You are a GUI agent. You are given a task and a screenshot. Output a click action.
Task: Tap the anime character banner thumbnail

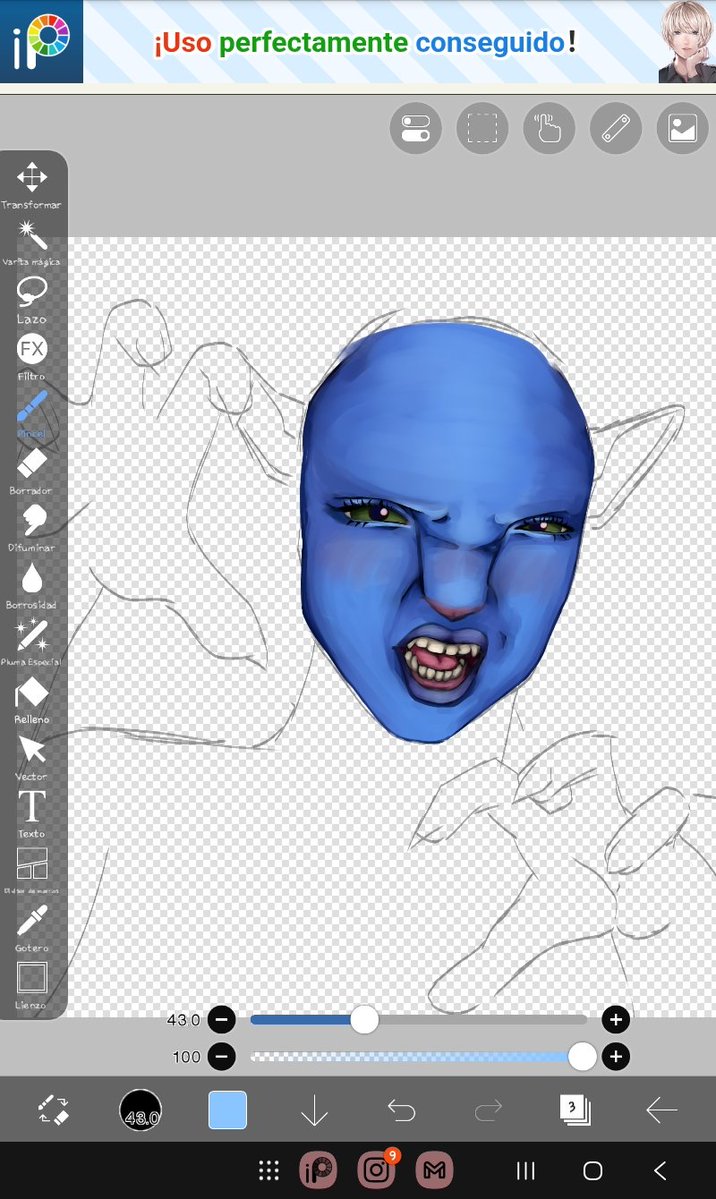687,41
